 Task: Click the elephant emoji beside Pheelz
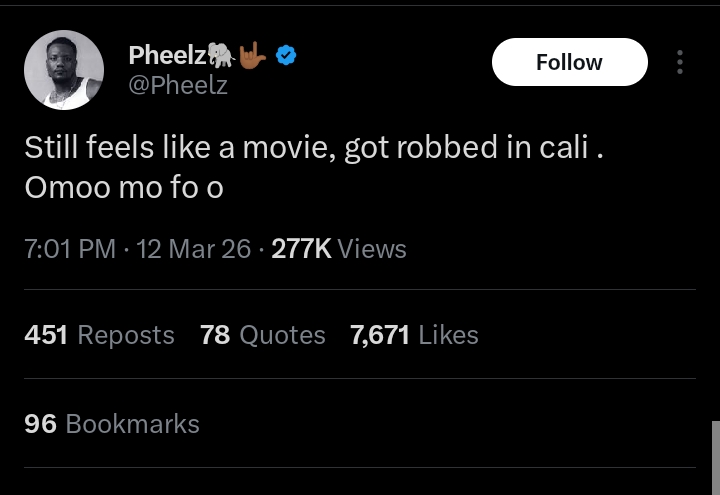[224, 58]
